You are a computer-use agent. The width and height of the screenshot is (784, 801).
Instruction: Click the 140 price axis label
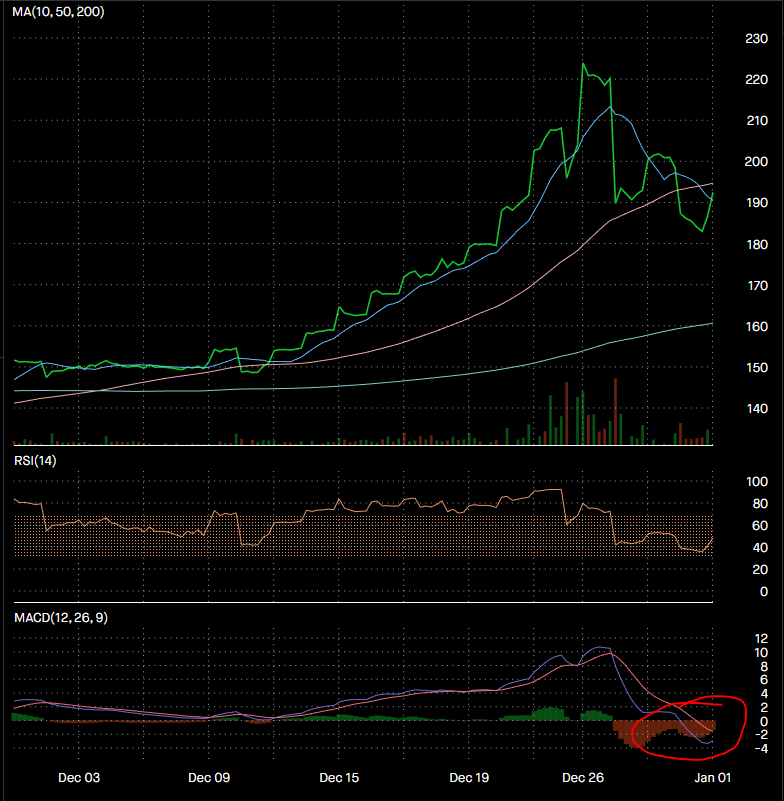756,409
